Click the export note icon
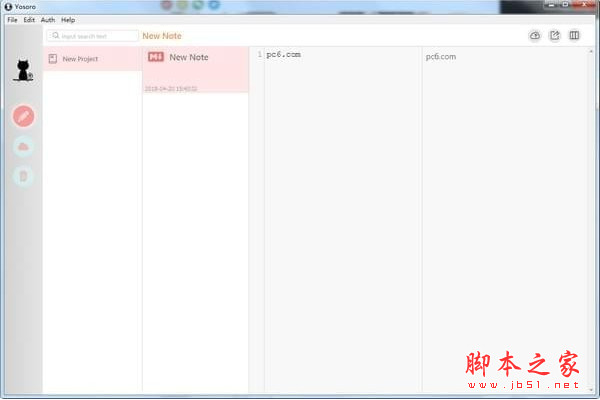This screenshot has height=400, width=600. click(554, 36)
